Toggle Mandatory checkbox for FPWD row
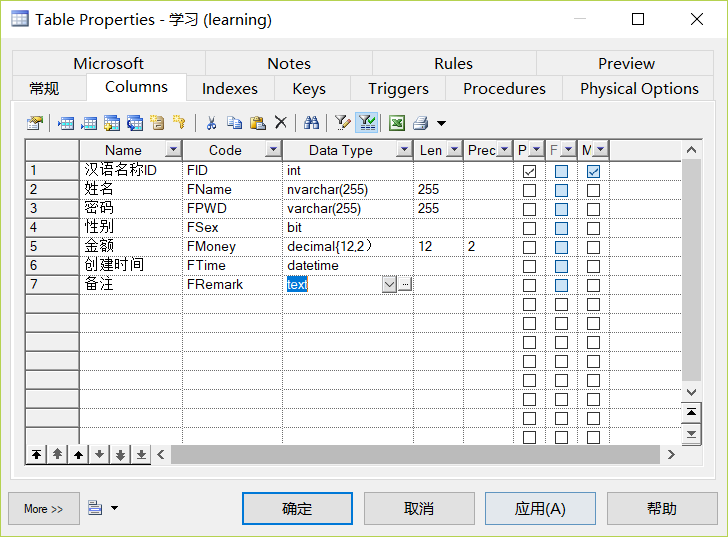Screen dimensions: 728x537 pyautogui.click(x=593, y=209)
